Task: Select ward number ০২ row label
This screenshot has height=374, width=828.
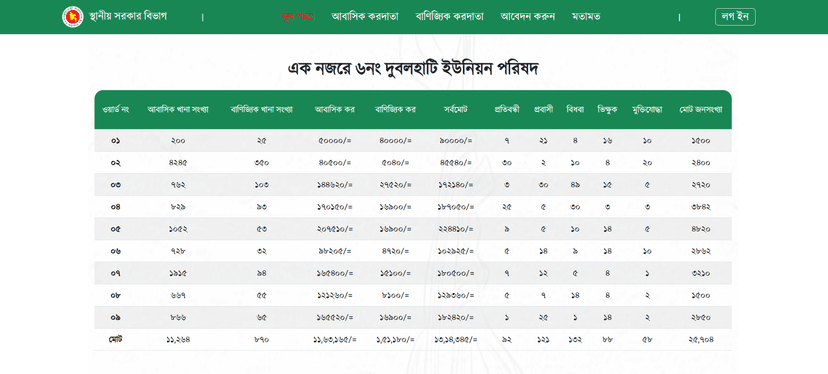Action: (116, 163)
